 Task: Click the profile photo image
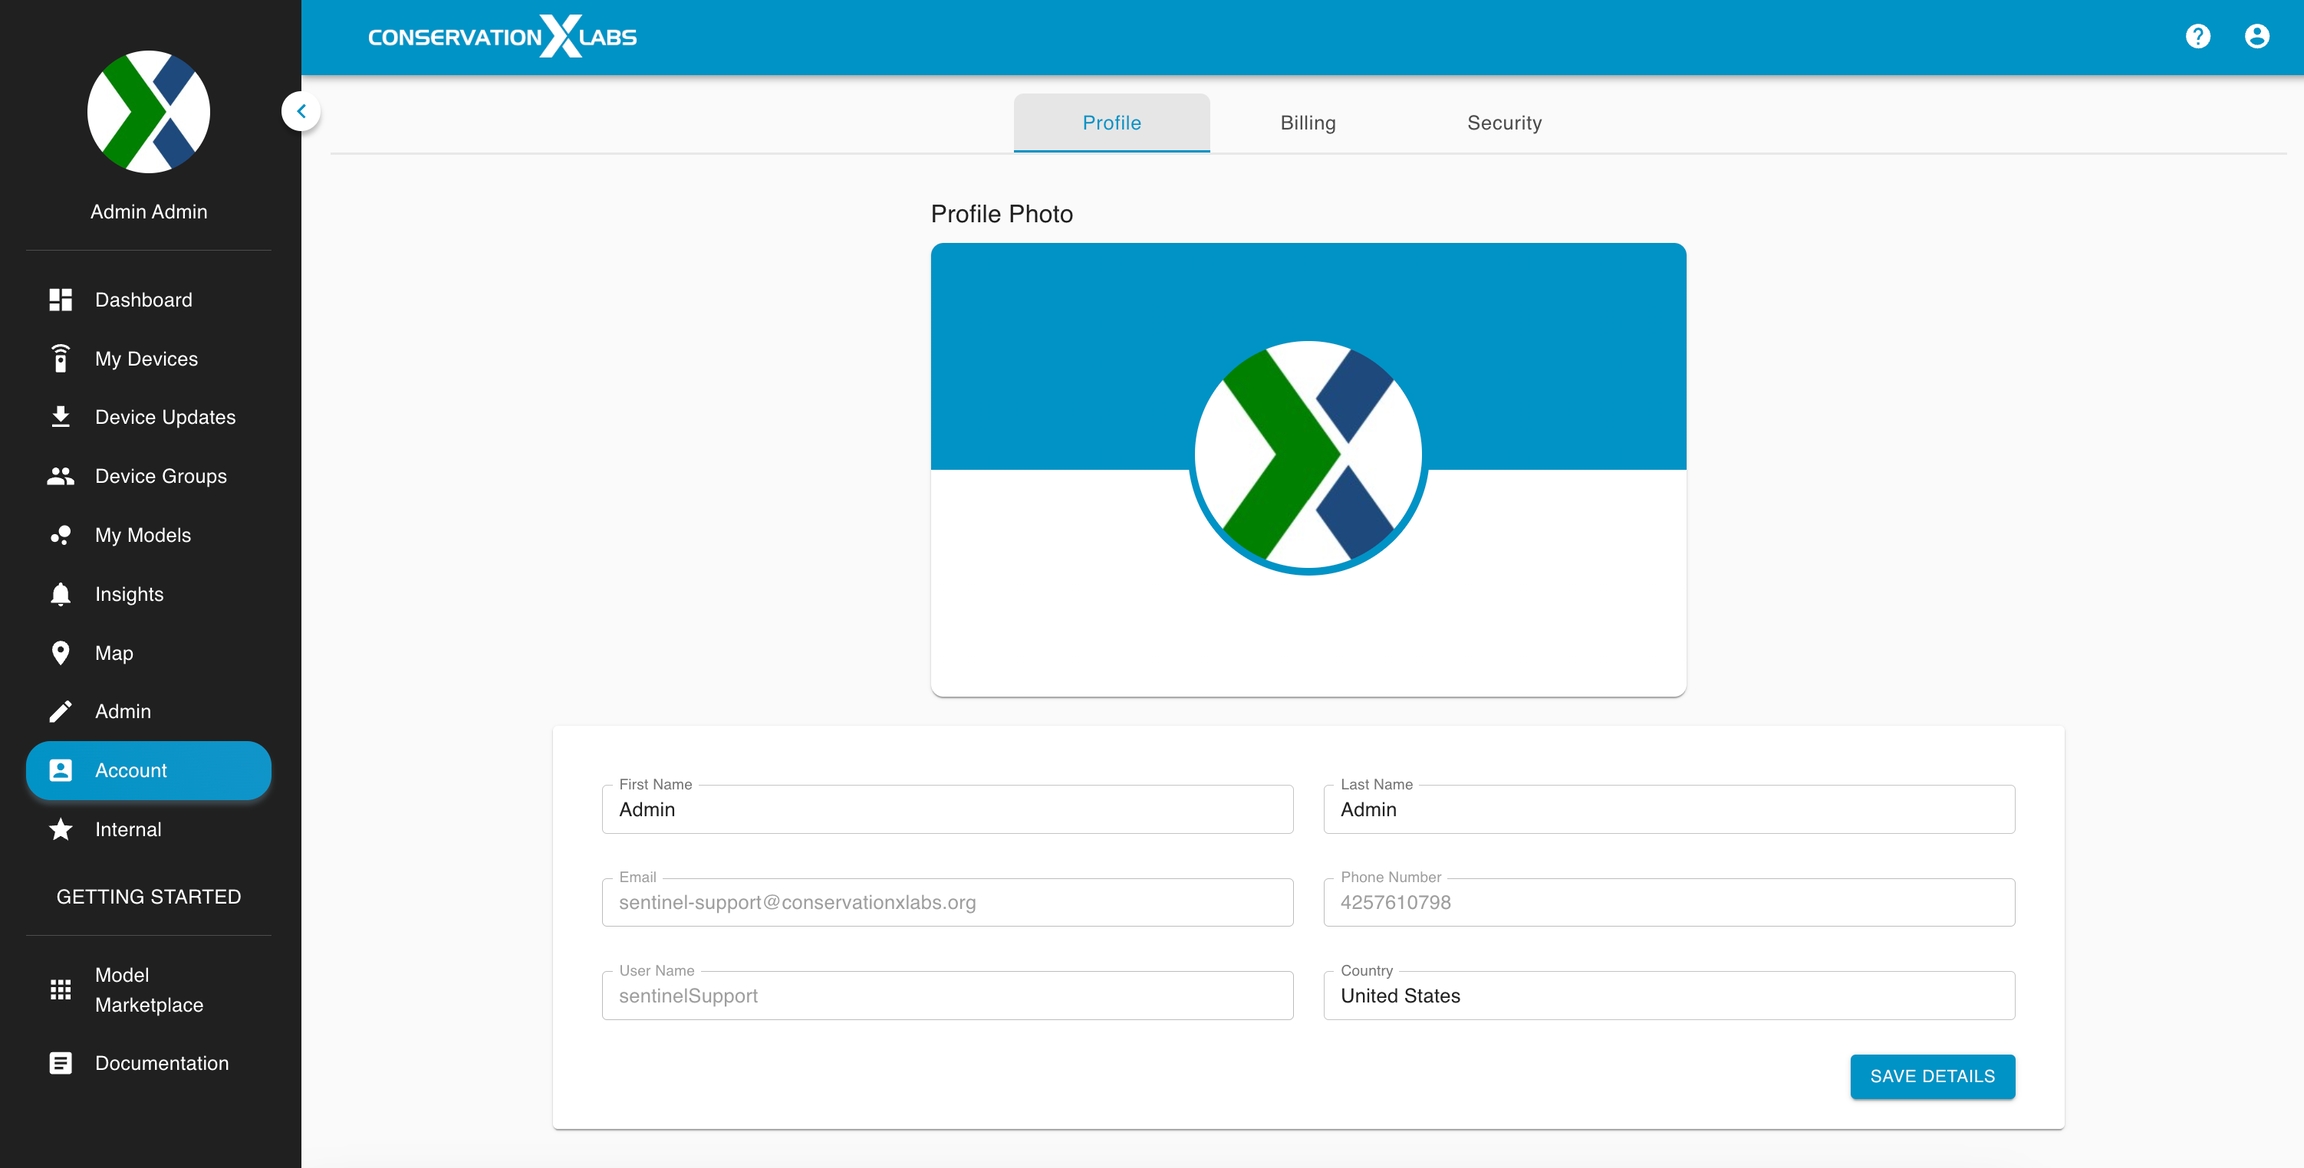(x=1308, y=457)
